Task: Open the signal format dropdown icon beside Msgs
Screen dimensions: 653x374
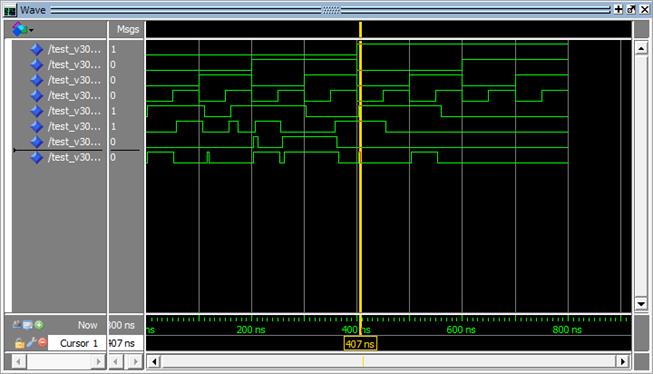Action: [x=22, y=30]
